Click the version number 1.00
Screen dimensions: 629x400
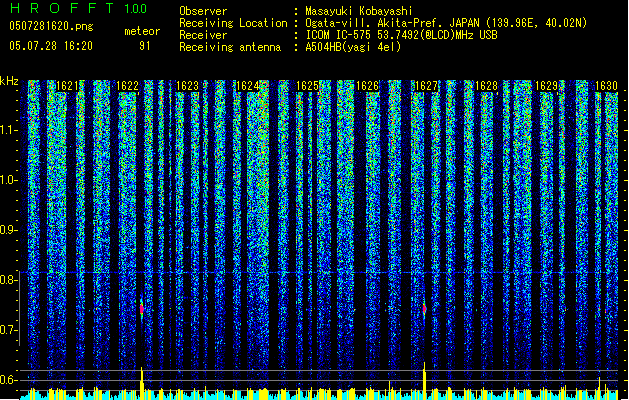pyautogui.click(x=135, y=8)
